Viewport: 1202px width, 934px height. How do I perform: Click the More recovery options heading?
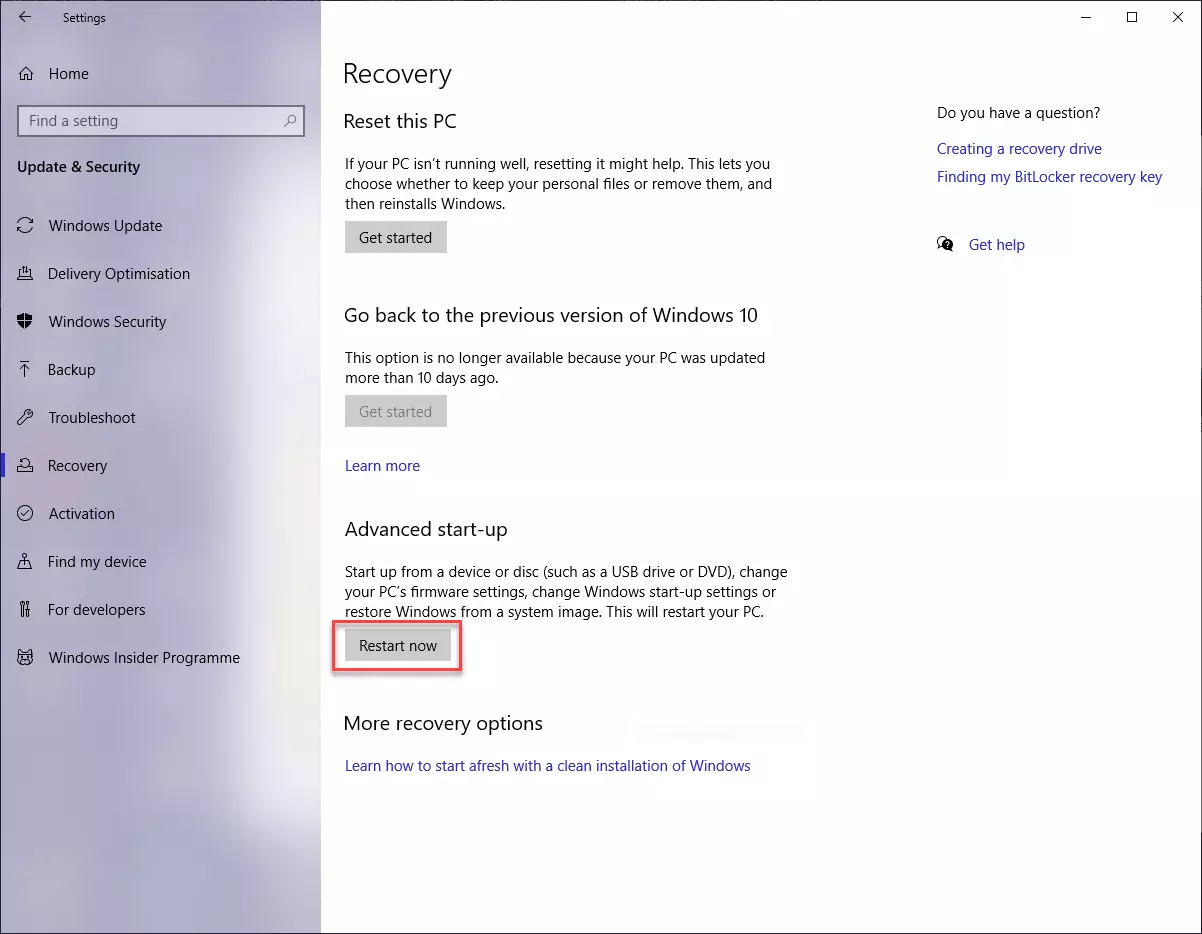coord(443,724)
